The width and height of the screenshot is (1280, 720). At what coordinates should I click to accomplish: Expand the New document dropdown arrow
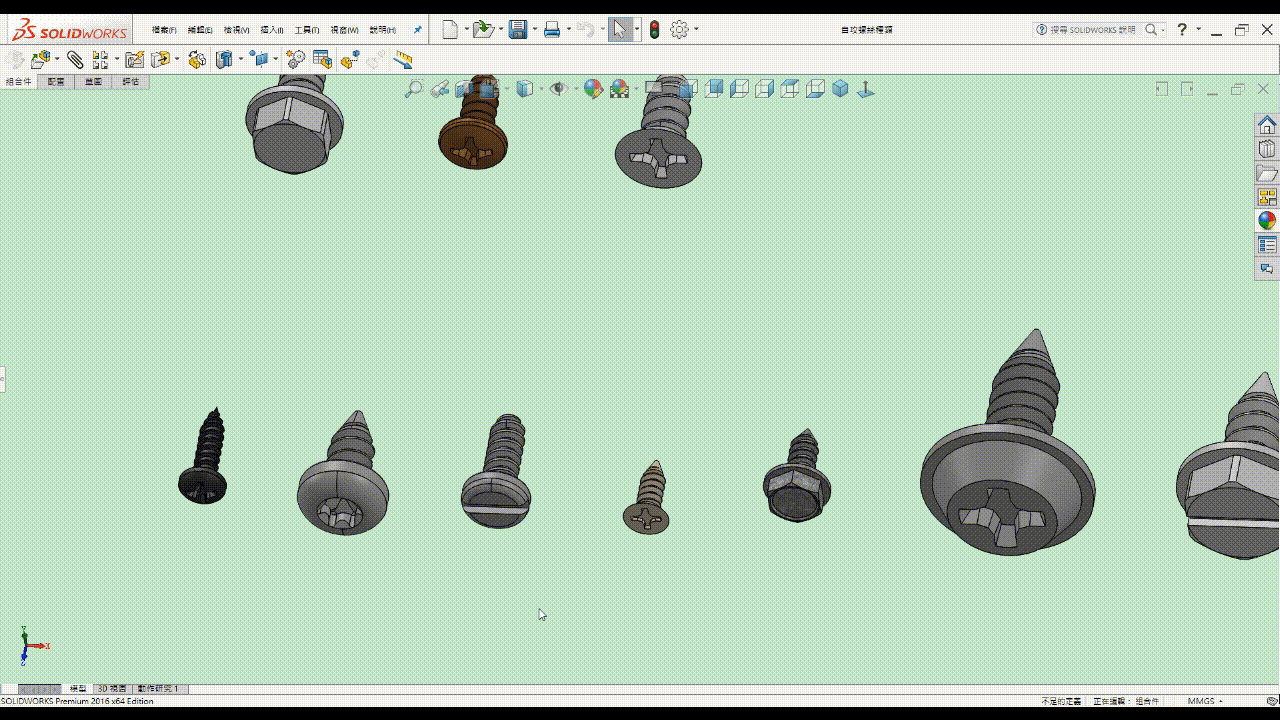466,30
